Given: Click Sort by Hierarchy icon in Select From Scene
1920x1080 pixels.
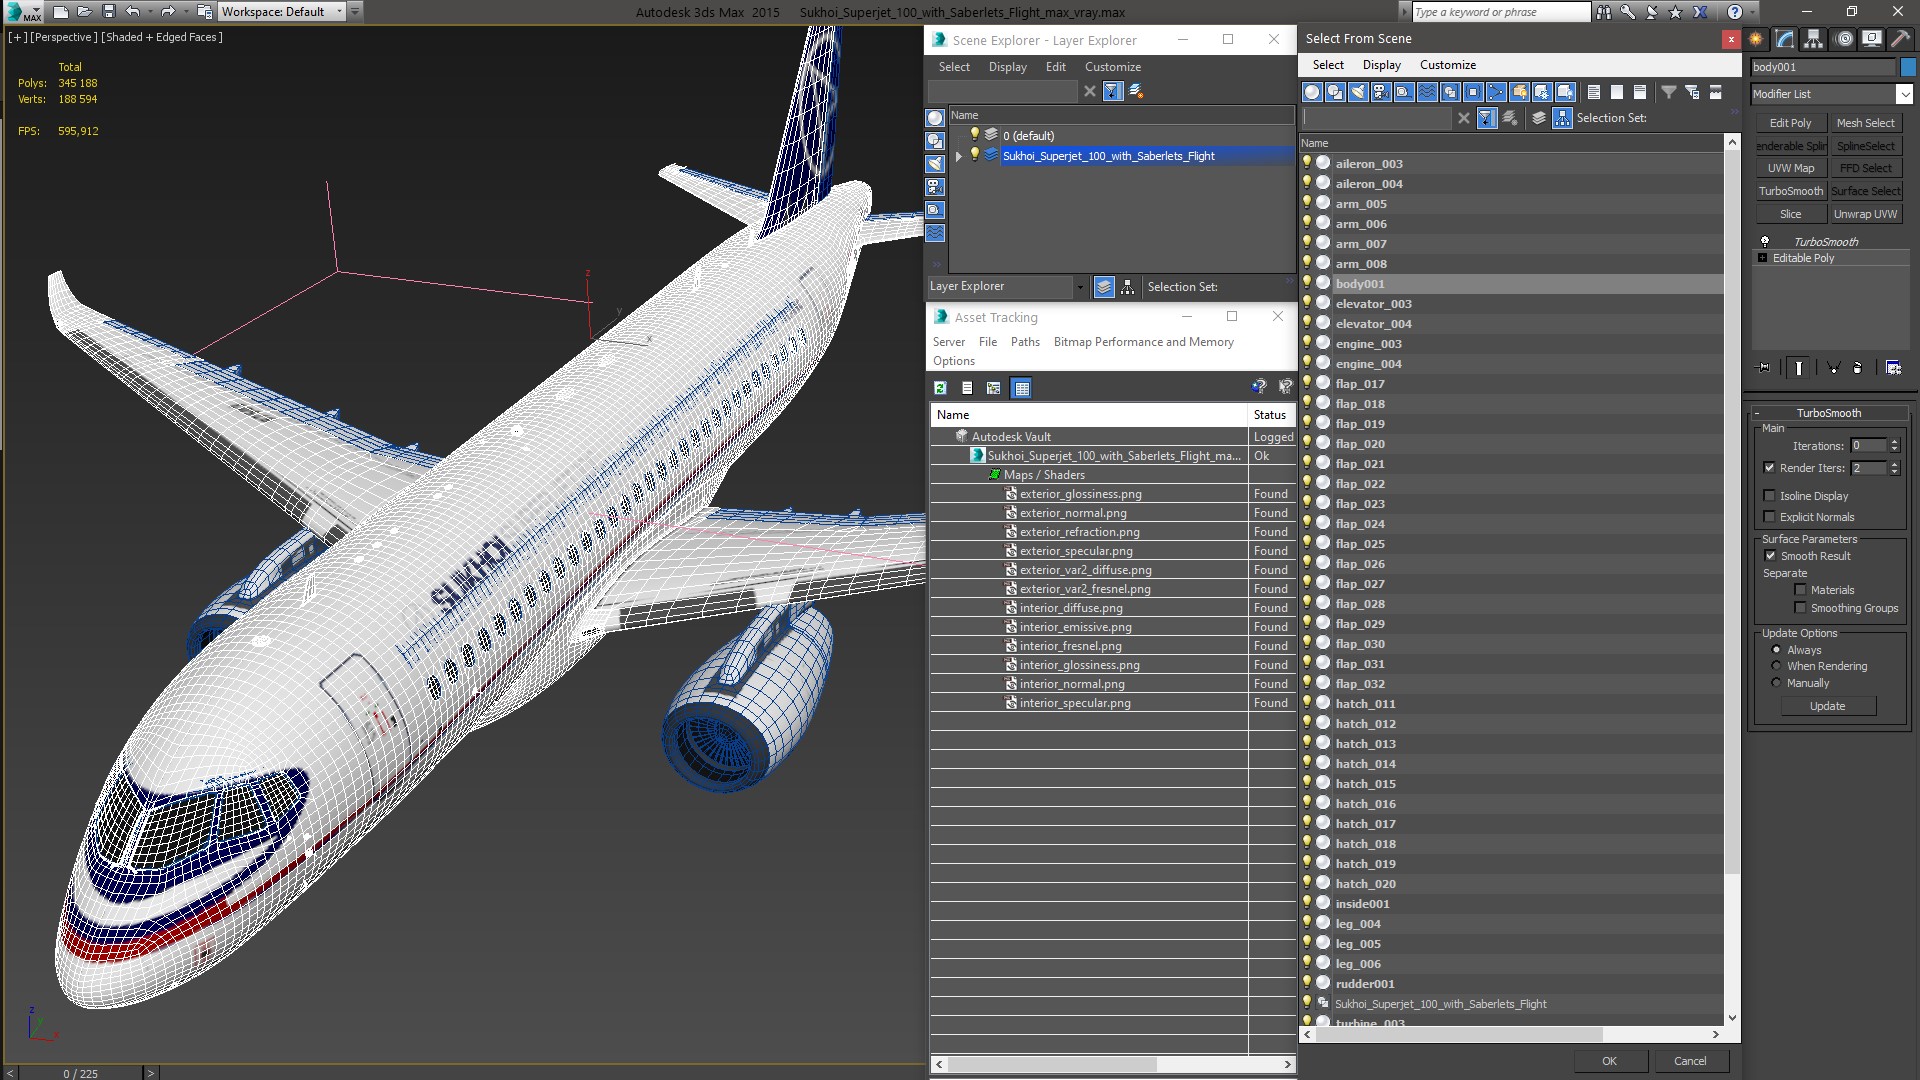Looking at the screenshot, I should [x=1562, y=118].
